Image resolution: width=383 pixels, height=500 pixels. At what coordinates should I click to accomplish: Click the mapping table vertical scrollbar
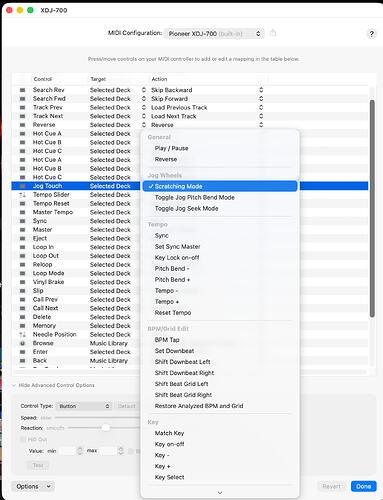[372, 208]
